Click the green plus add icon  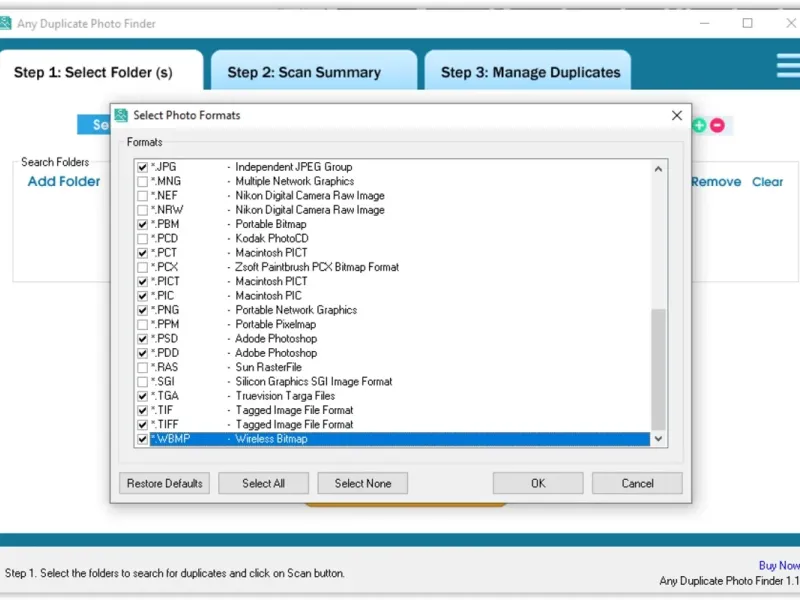pyautogui.click(x=699, y=126)
